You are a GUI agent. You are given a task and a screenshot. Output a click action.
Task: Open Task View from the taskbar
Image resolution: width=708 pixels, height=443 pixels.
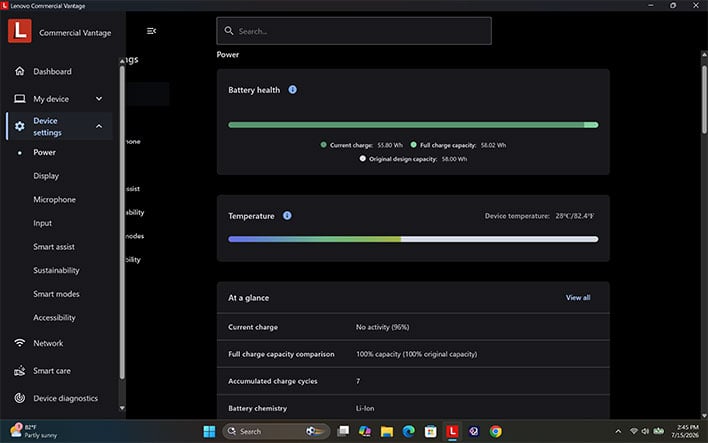tap(343, 431)
